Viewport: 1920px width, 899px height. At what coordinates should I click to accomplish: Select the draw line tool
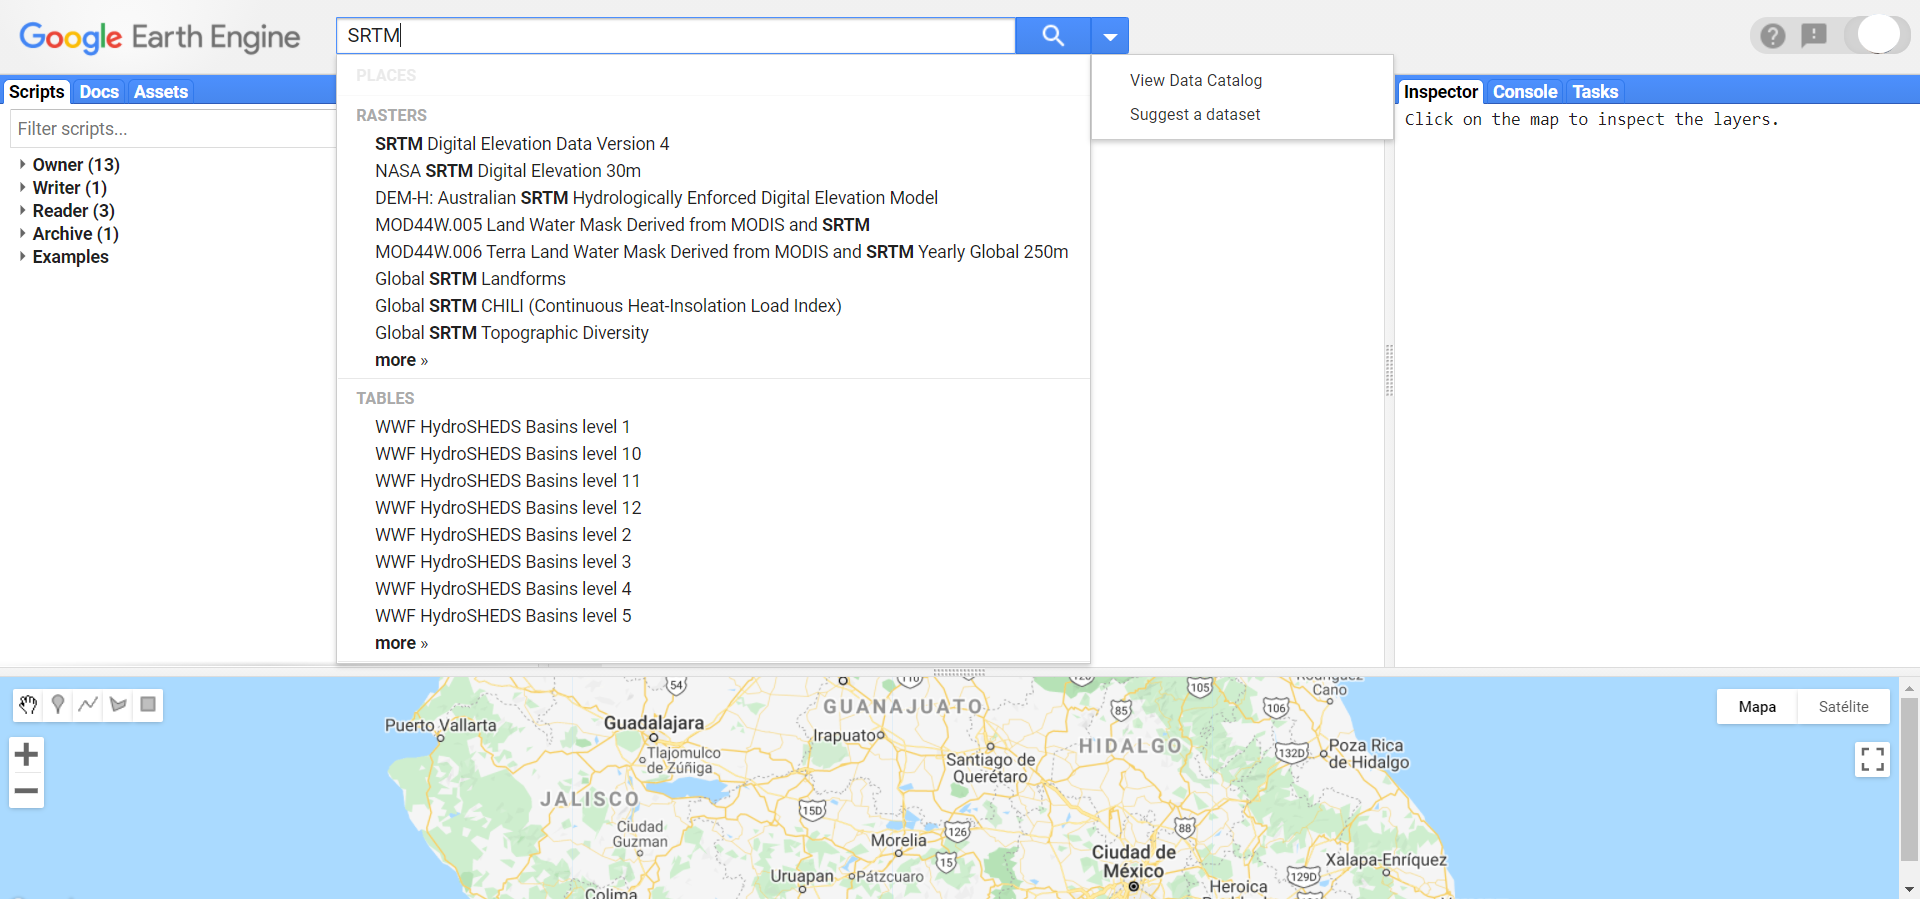88,705
